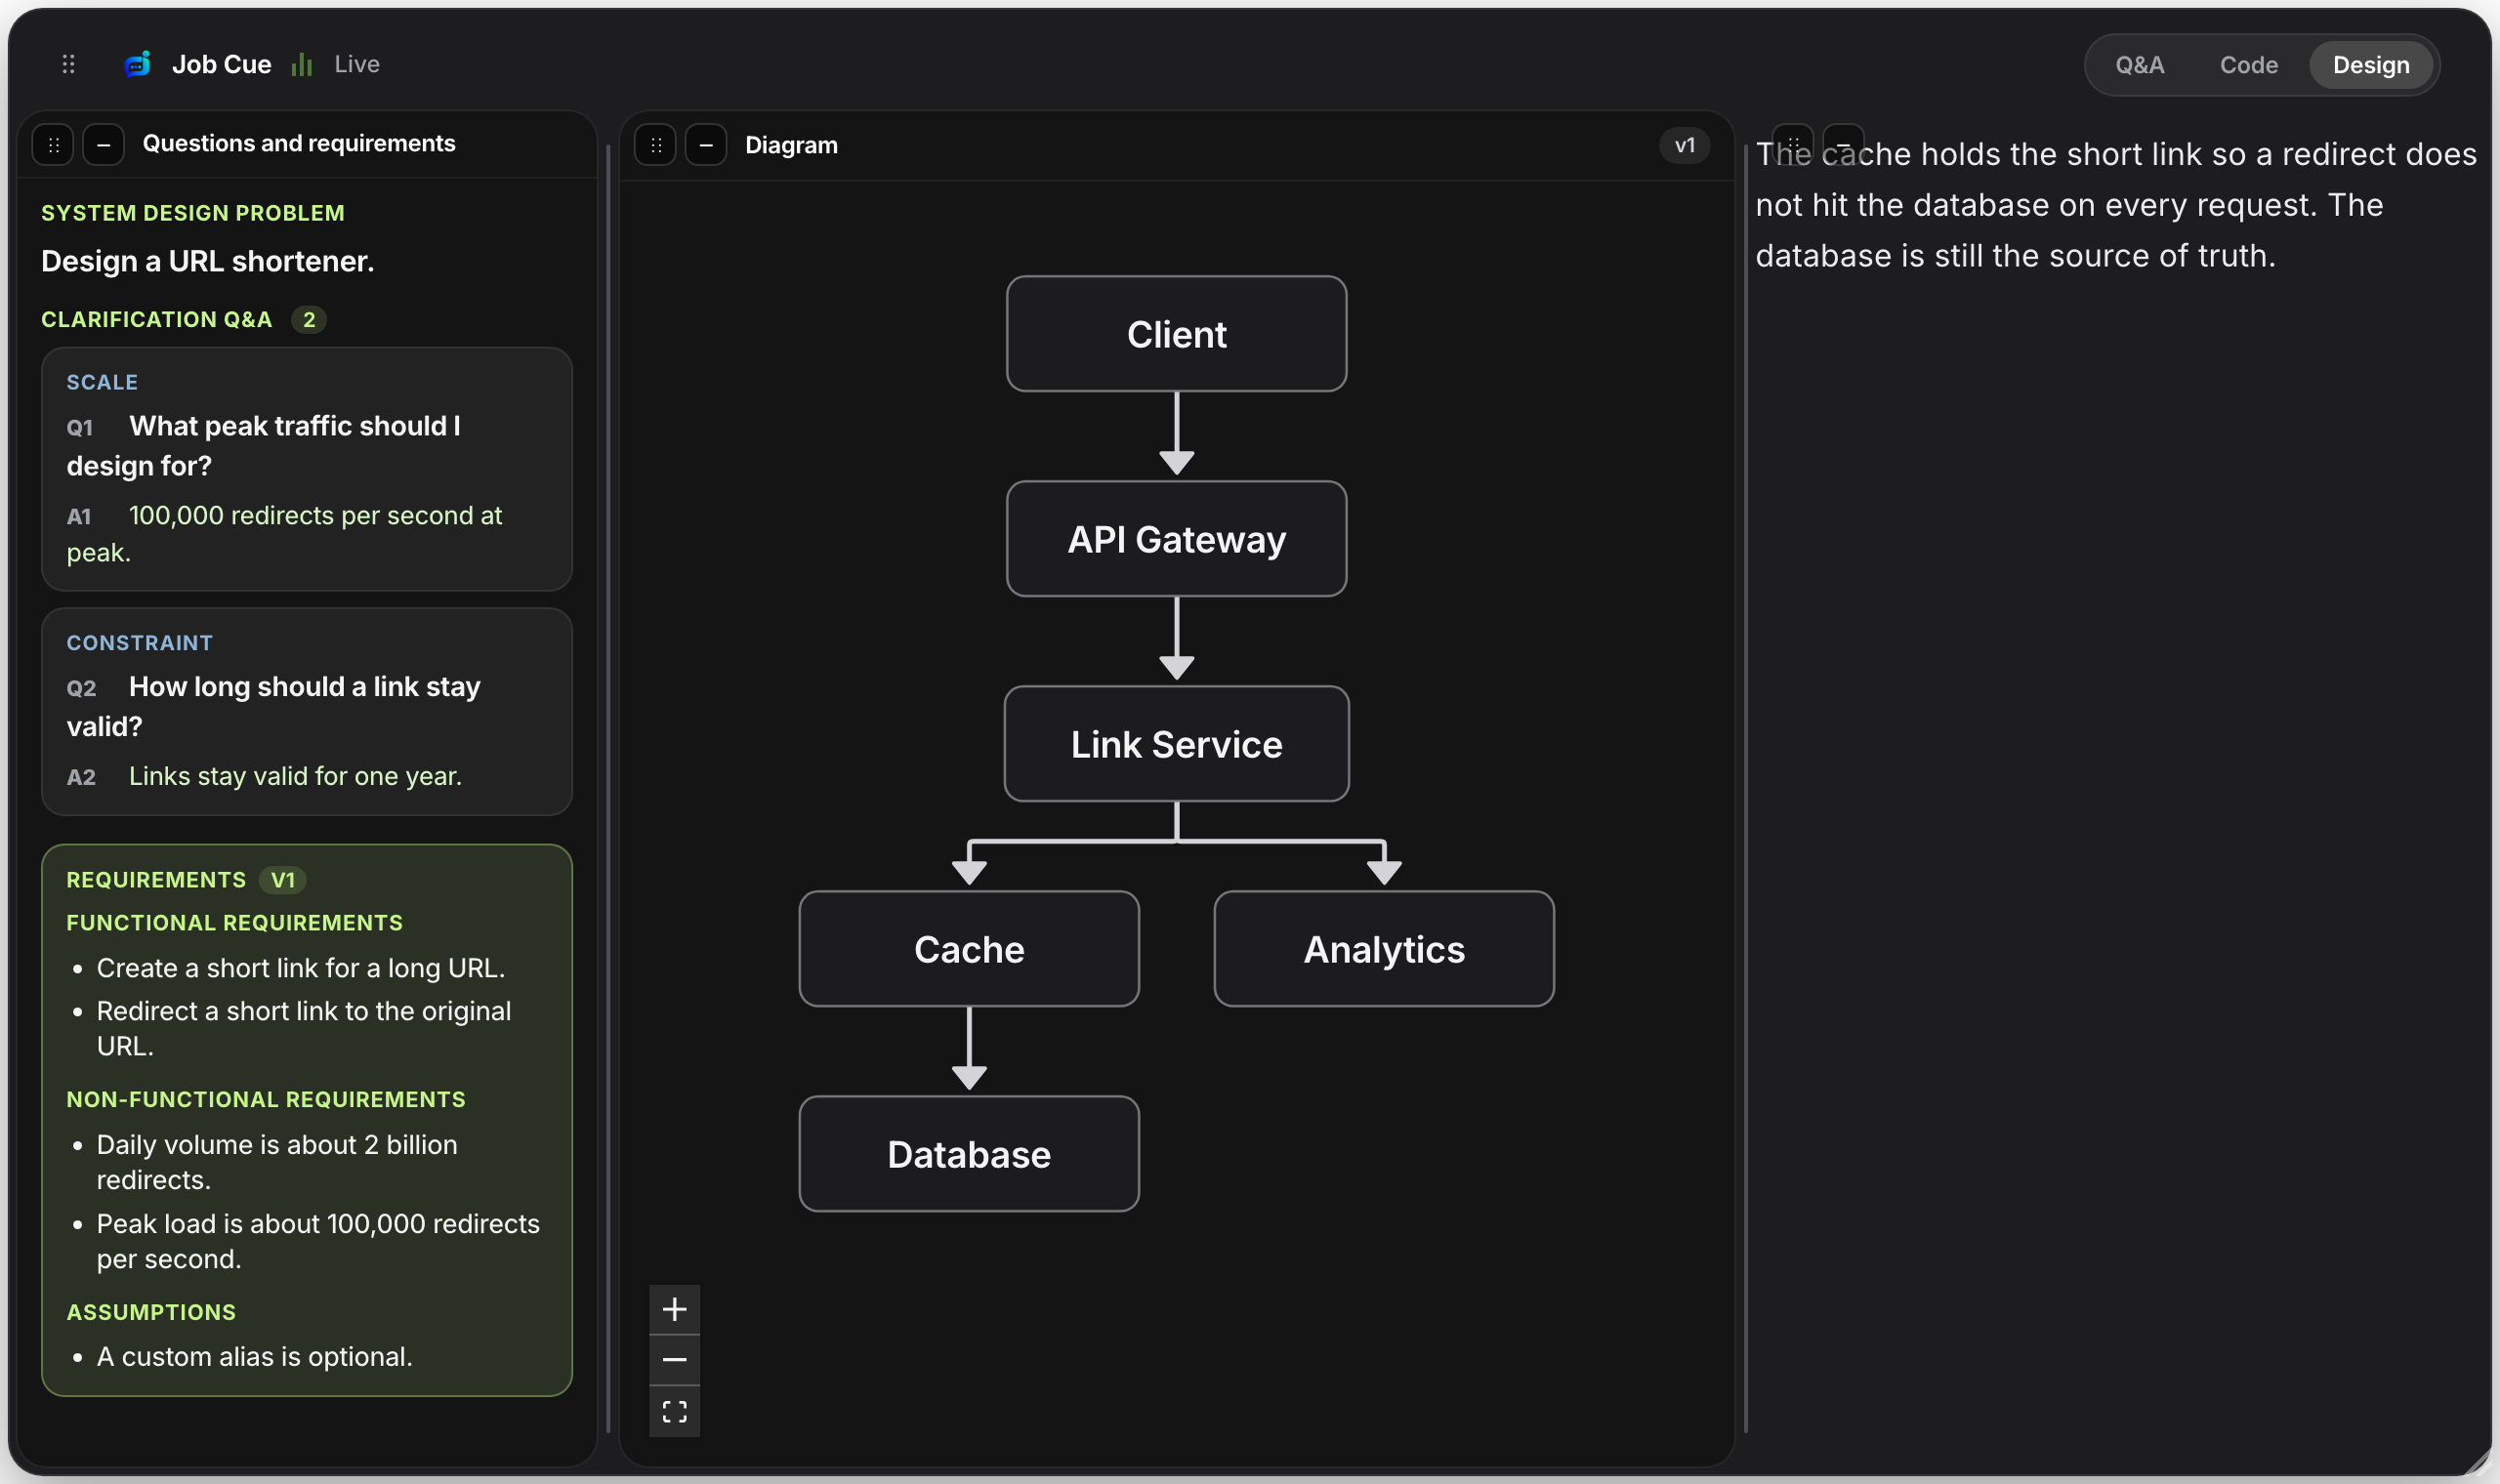2500x1484 pixels.
Task: Collapse the Diagram panel
Action: click(706, 146)
